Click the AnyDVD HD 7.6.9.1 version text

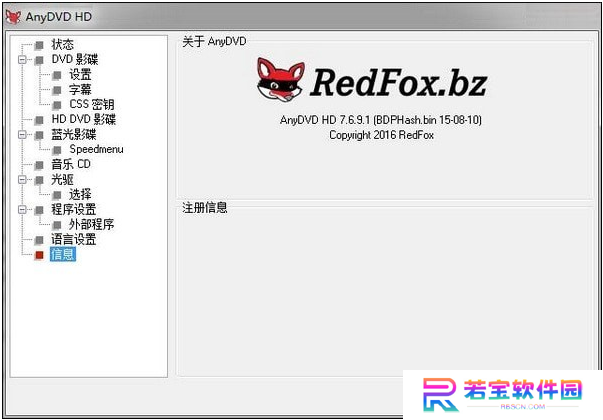click(381, 120)
